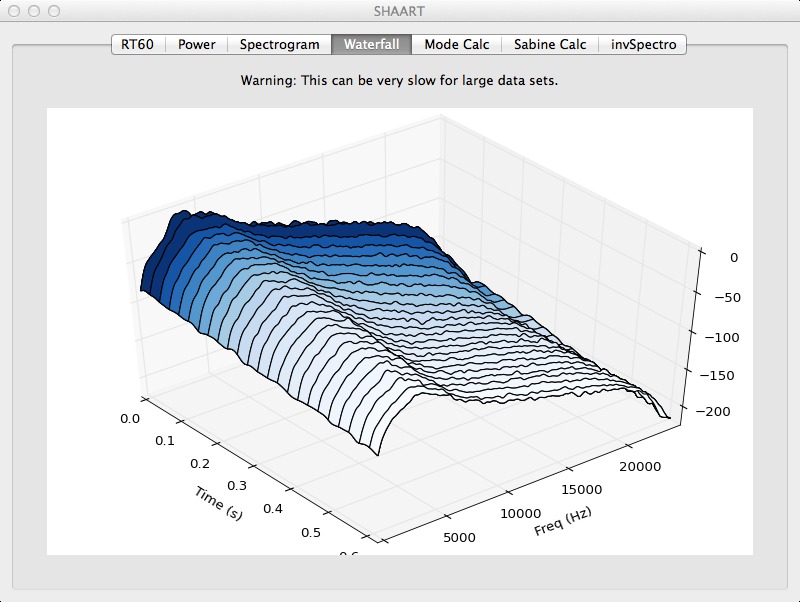This screenshot has width=800, height=602.
Task: Click the "Freq (Hz)" axis label
Action: click(x=563, y=521)
